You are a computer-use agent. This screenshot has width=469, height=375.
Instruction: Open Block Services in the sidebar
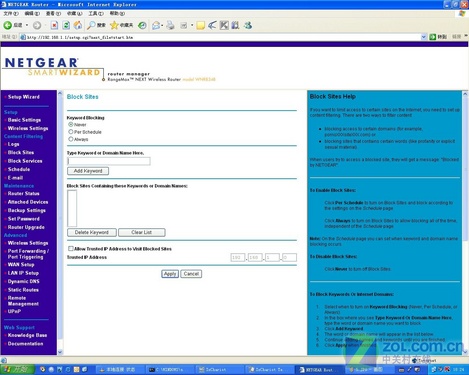[x=25, y=161]
